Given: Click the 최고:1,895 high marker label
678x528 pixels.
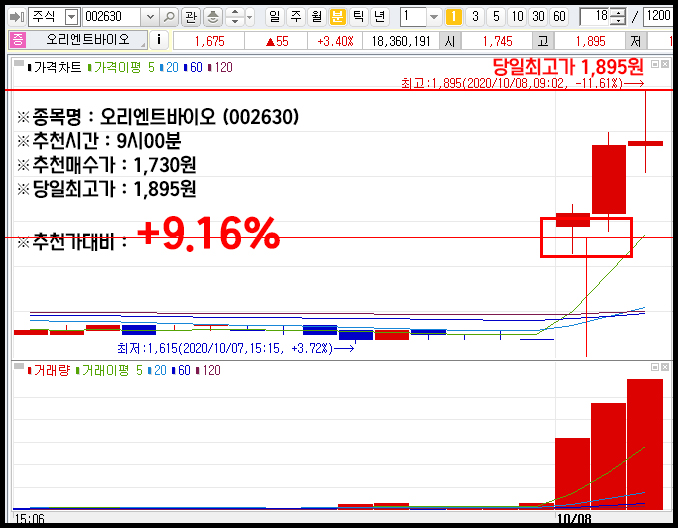Looking at the screenshot, I should click(523, 83).
